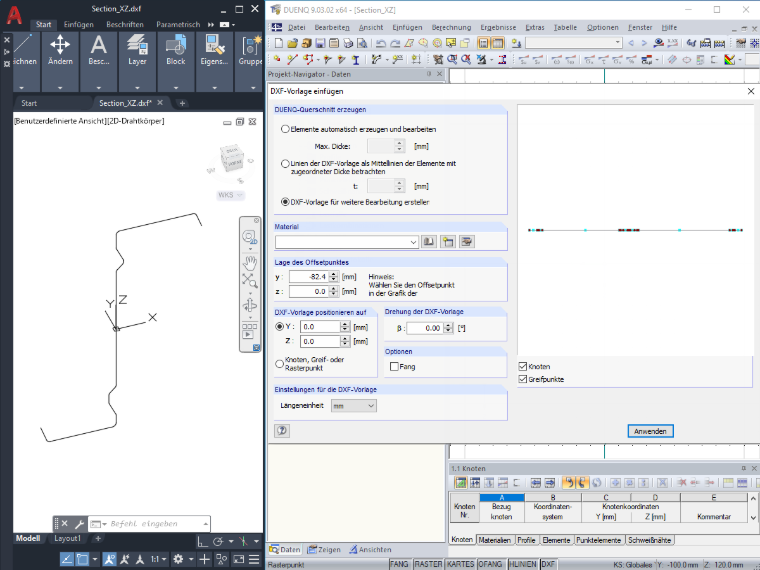The width and height of the screenshot is (760, 570).
Task: Expand the Layer panel dropdown arrow
Action: tap(137, 88)
